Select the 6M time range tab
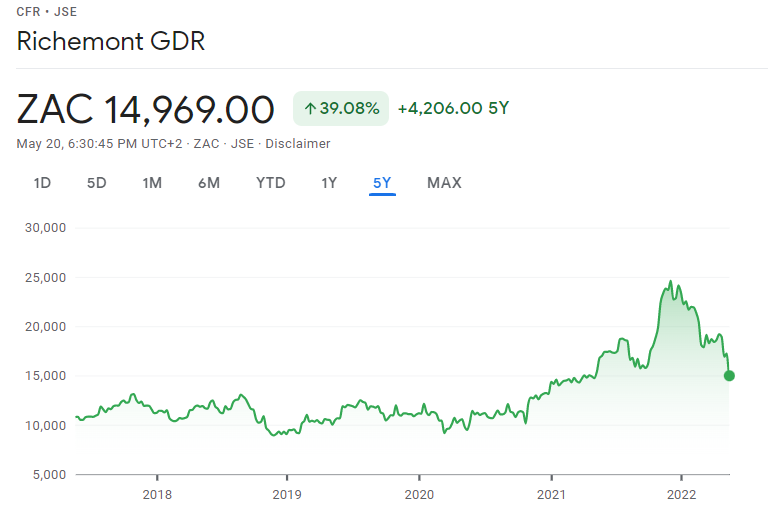This screenshot has height=513, width=768. [x=209, y=183]
